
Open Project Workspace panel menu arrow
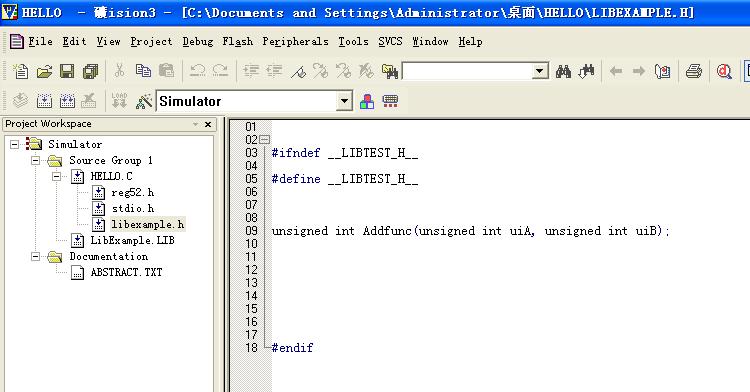click(195, 124)
